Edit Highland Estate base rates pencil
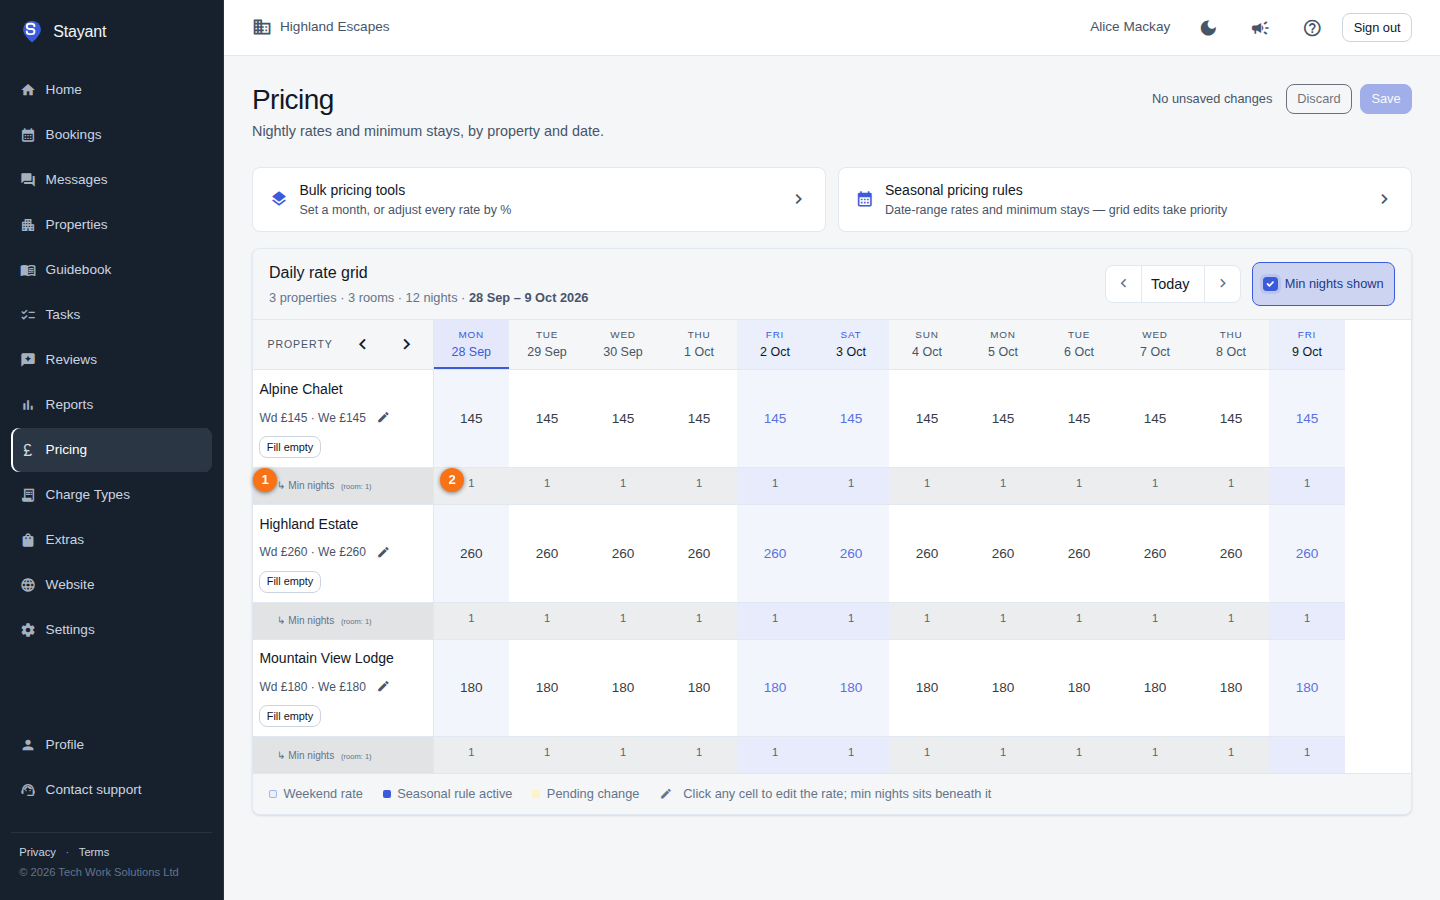This screenshot has width=1440, height=900. click(383, 552)
